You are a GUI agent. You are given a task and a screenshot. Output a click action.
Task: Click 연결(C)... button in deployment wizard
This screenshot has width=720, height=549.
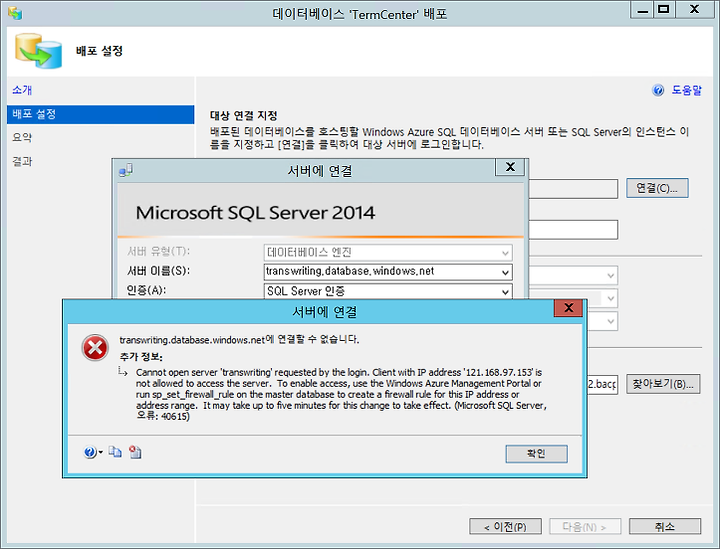[657, 188]
